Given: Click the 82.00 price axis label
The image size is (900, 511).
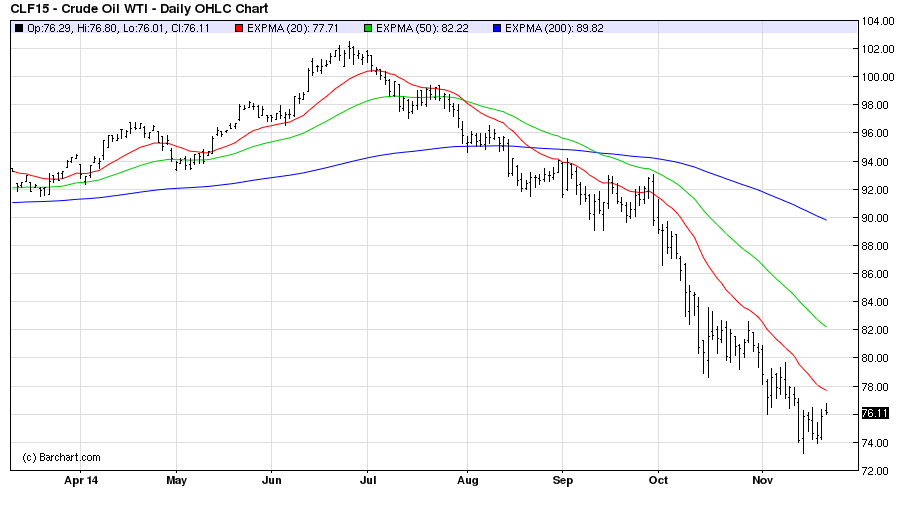Looking at the screenshot, I should [876, 330].
